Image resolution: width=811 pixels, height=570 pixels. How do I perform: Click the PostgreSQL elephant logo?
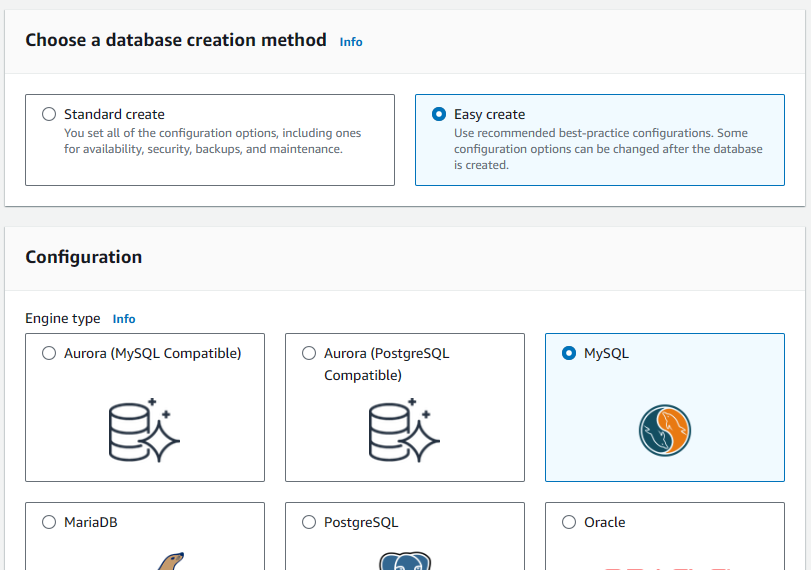click(x=404, y=561)
